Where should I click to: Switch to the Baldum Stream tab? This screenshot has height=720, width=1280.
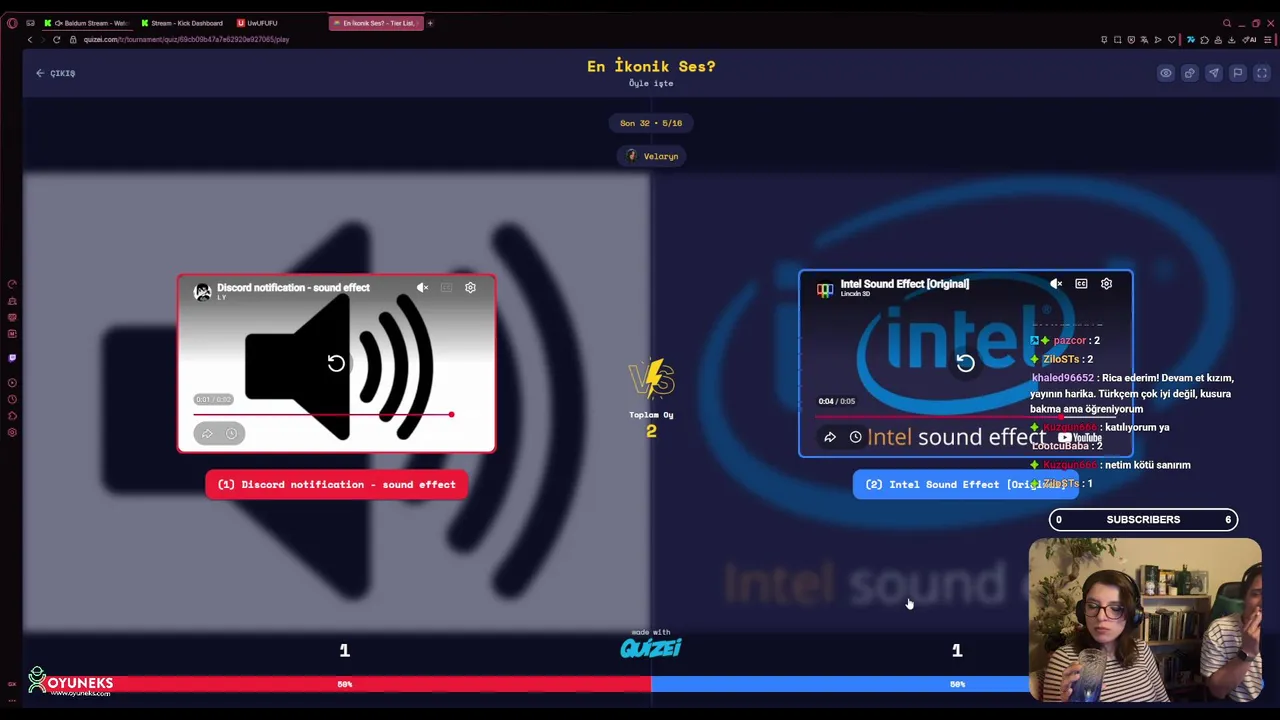point(87,23)
